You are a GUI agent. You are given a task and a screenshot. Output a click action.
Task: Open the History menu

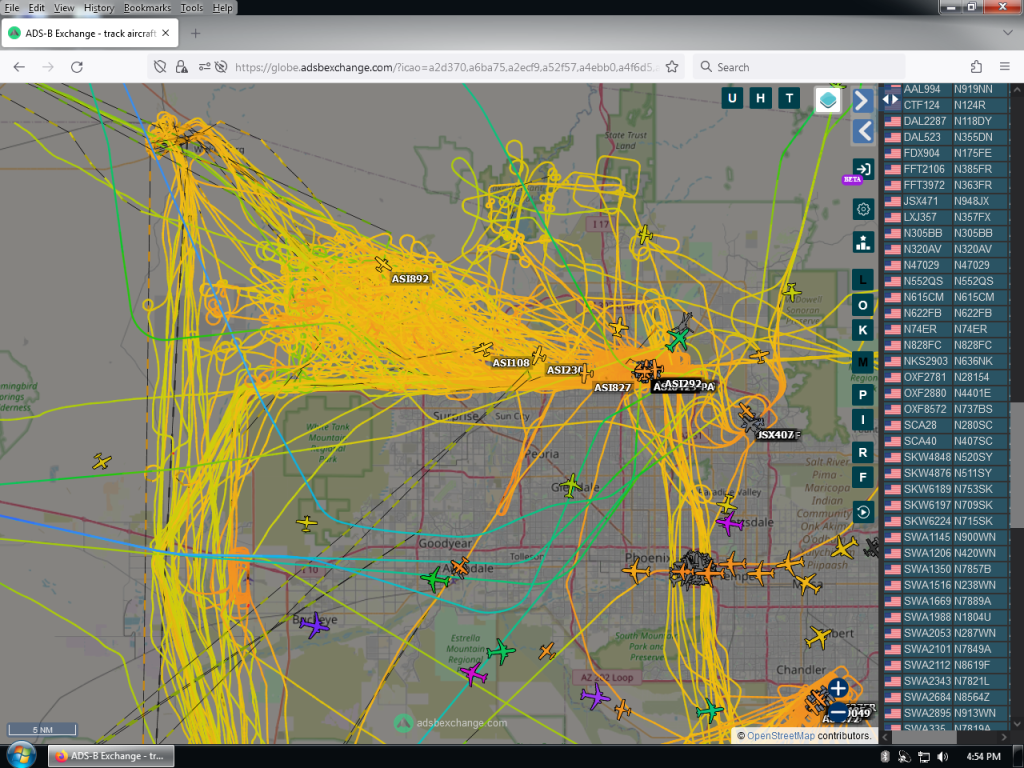(99, 8)
